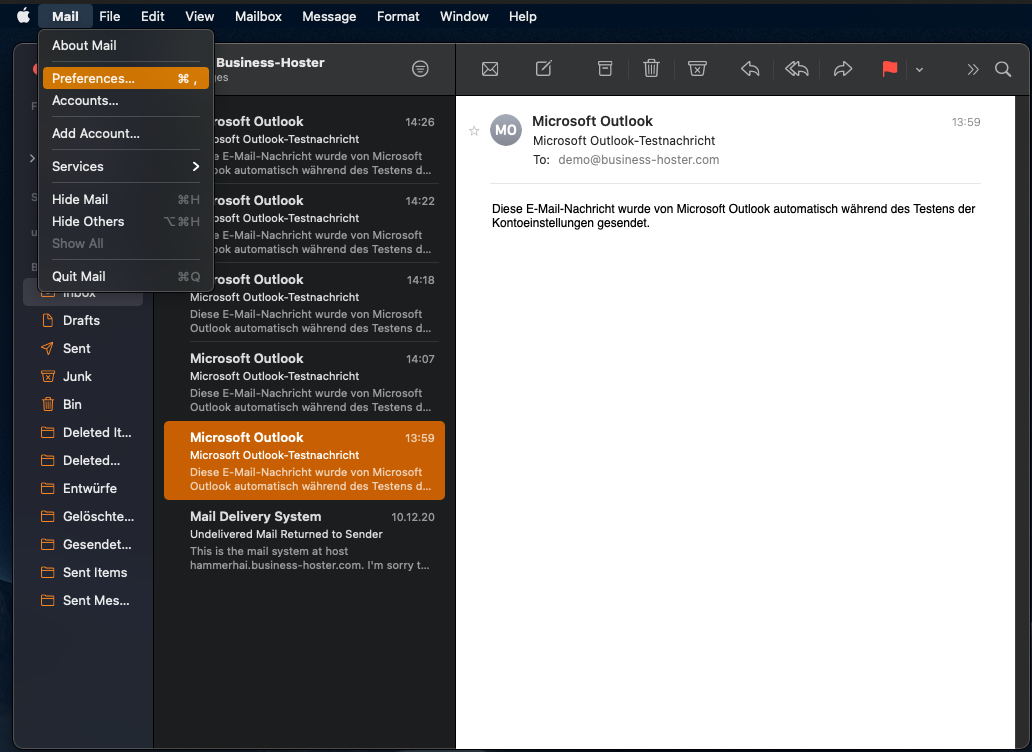Open the Mailbox menu
Viewport: 1032px width, 752px height.
coord(258,16)
